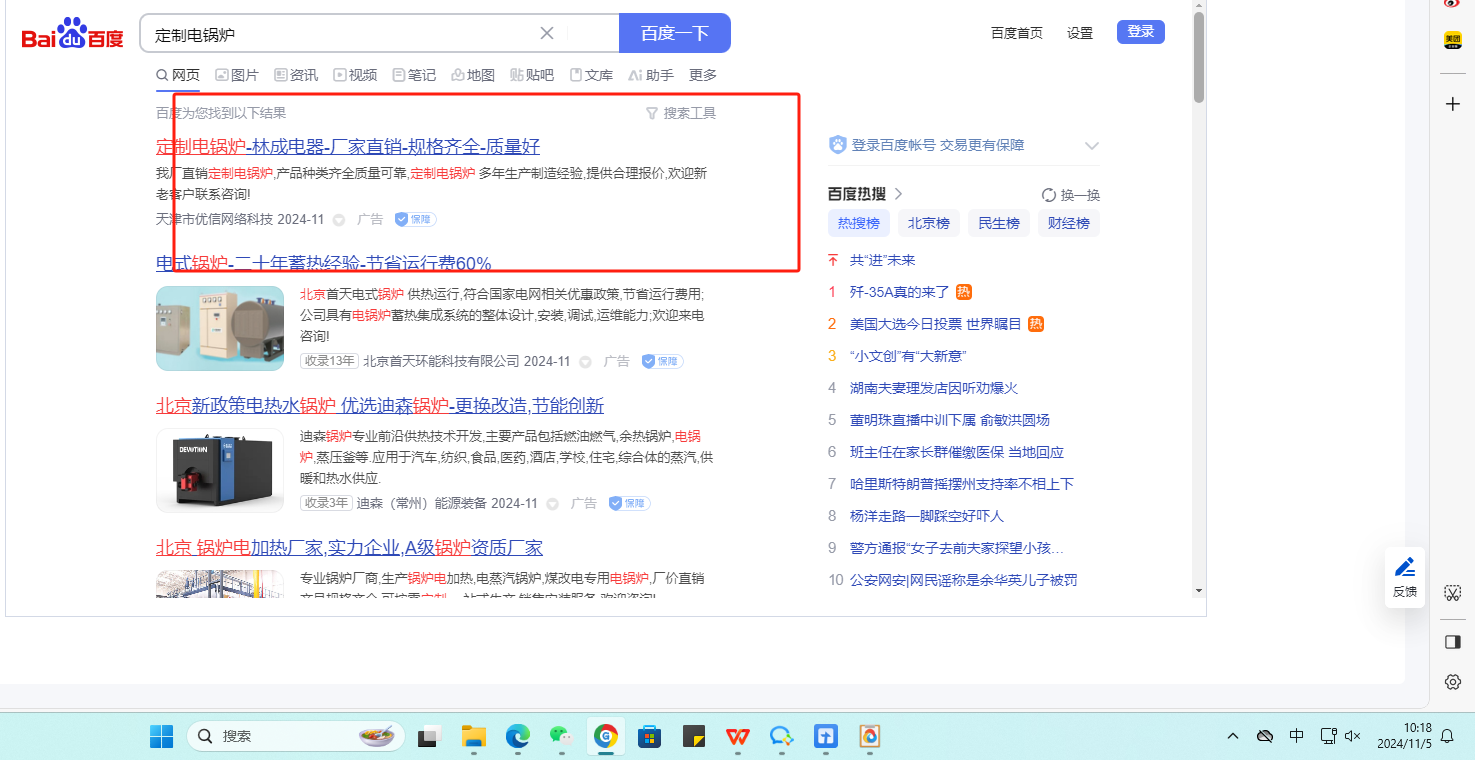Open the Meituan sidebar icon
Viewport: 1475px width, 760px height.
(1452, 40)
